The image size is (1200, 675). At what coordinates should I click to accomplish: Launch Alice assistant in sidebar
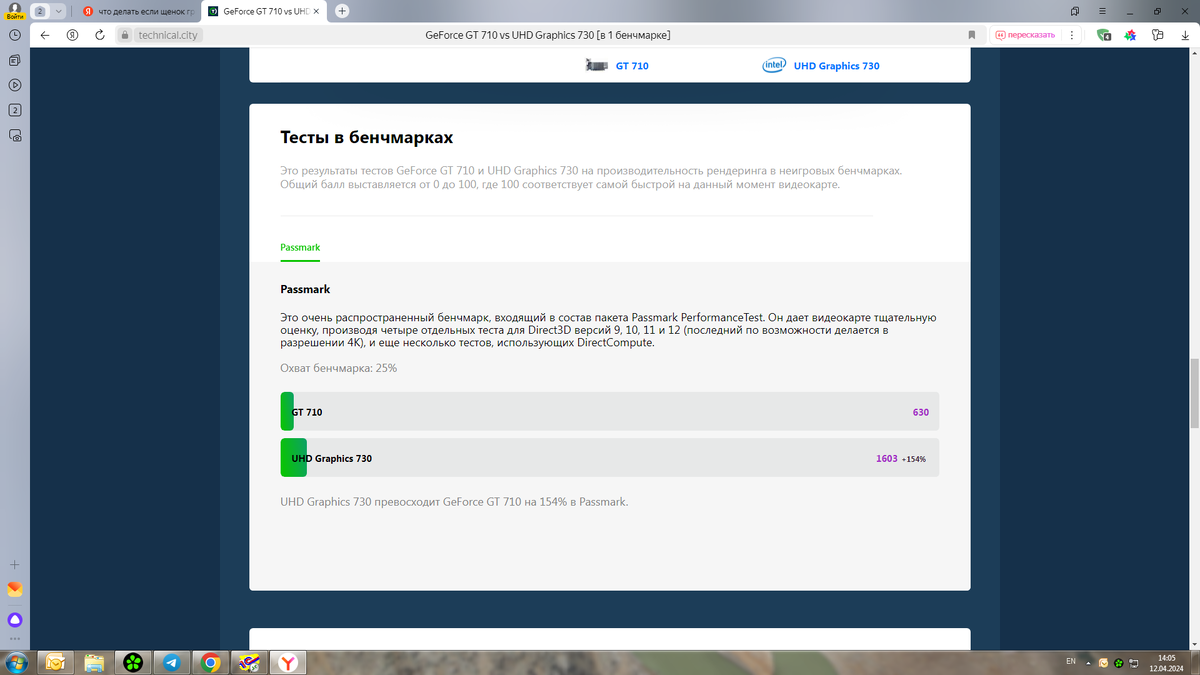tap(15, 620)
